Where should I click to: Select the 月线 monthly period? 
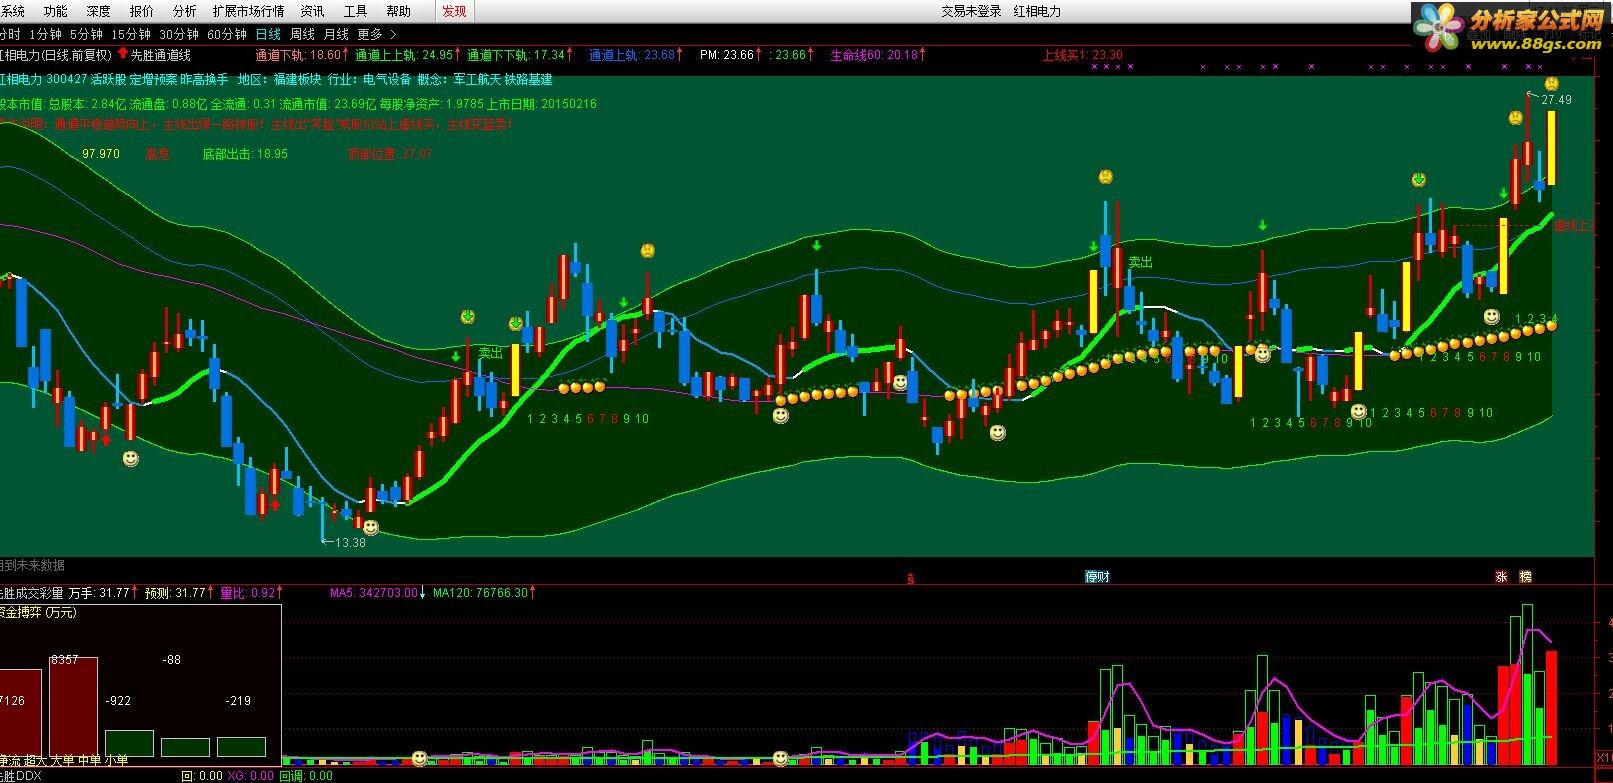point(336,34)
